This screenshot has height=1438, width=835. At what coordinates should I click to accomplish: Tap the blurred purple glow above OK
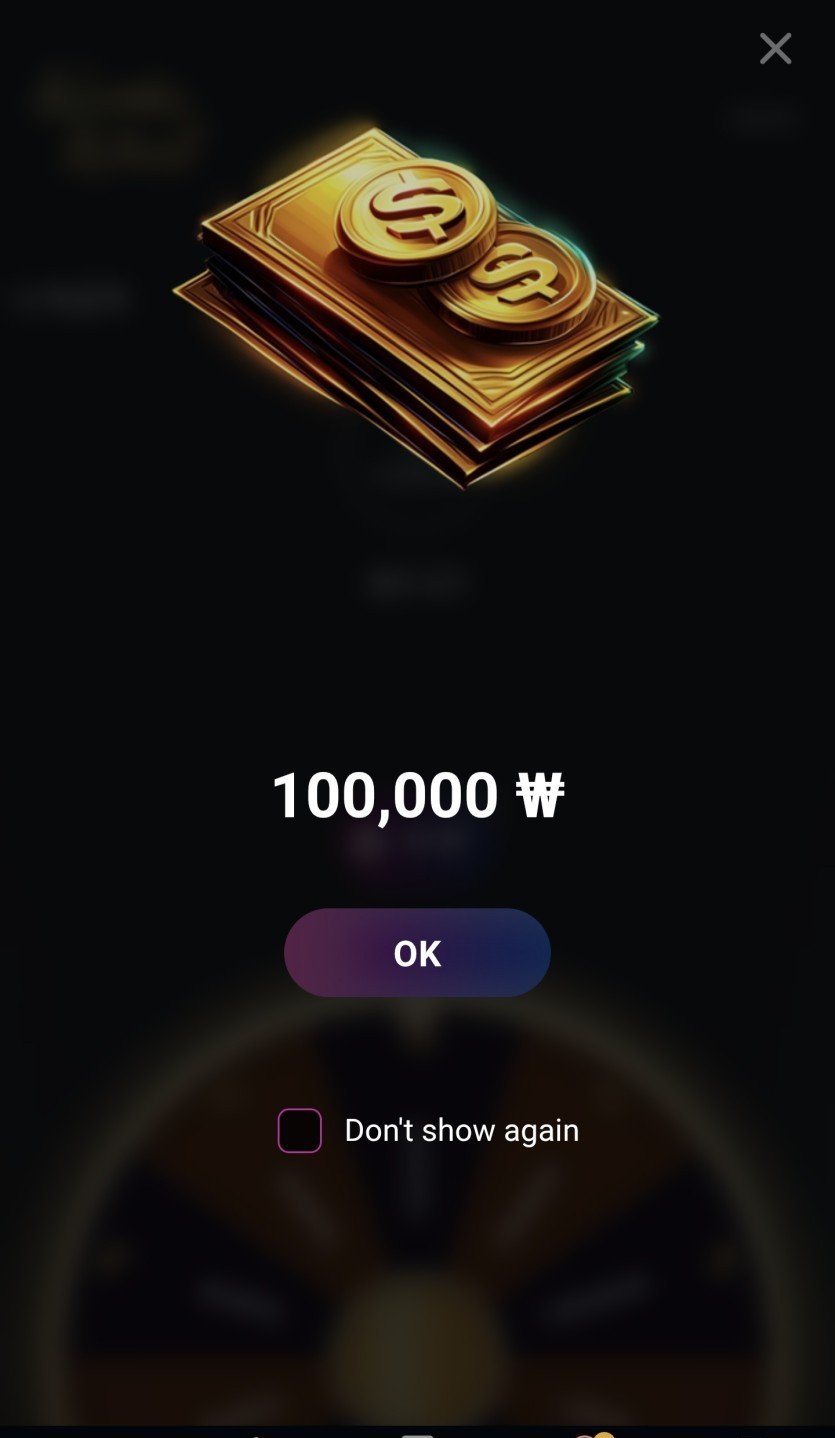pyautogui.click(x=417, y=845)
